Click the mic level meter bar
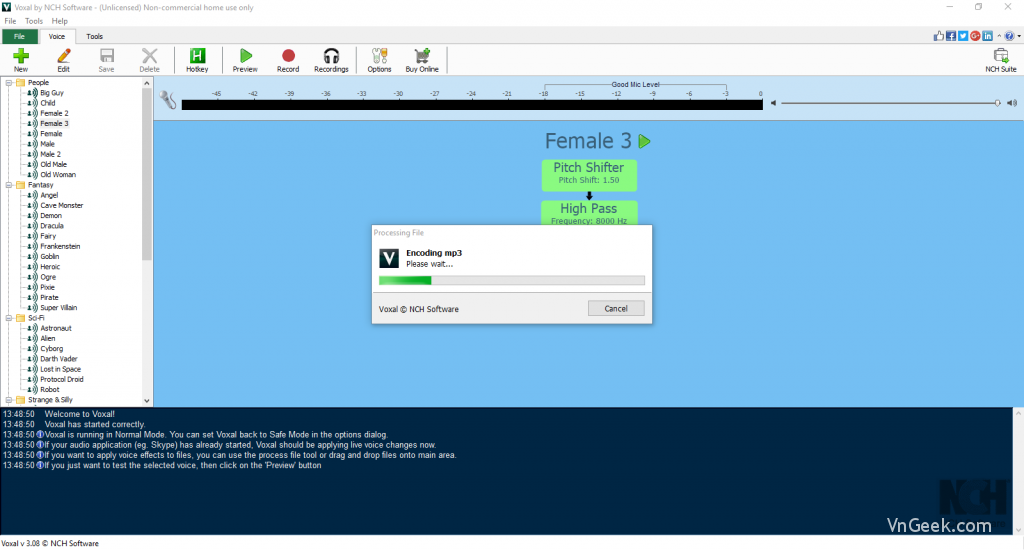1024x550 pixels. pyautogui.click(x=472, y=105)
